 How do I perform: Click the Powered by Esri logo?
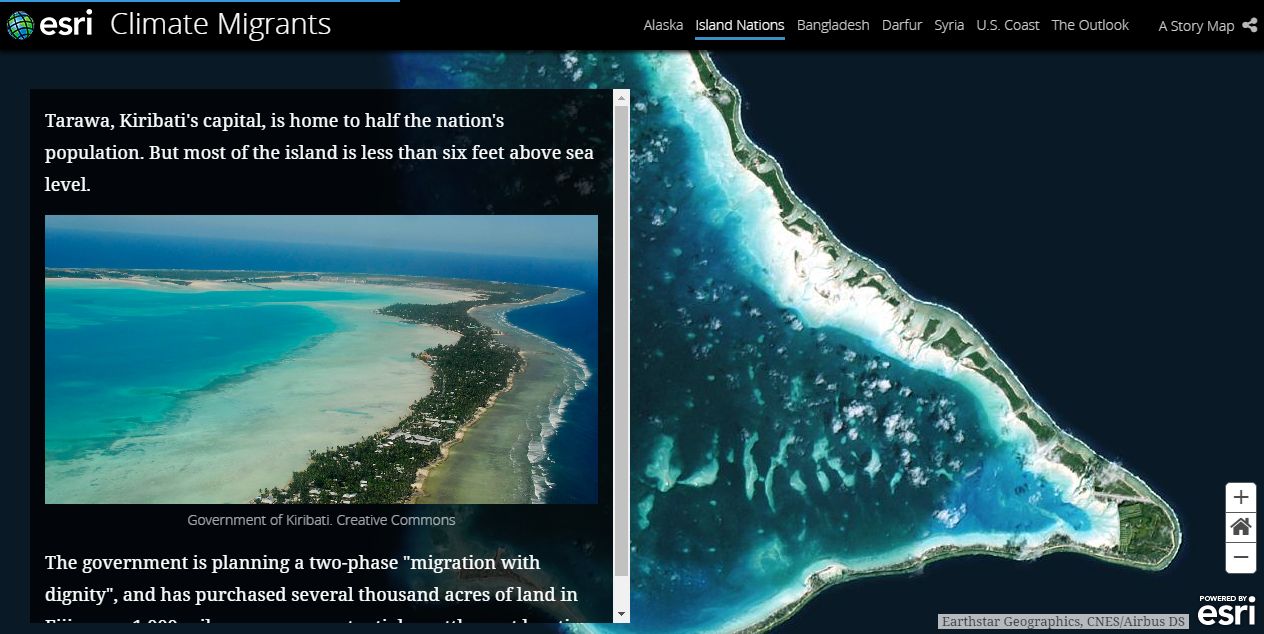point(1227,609)
